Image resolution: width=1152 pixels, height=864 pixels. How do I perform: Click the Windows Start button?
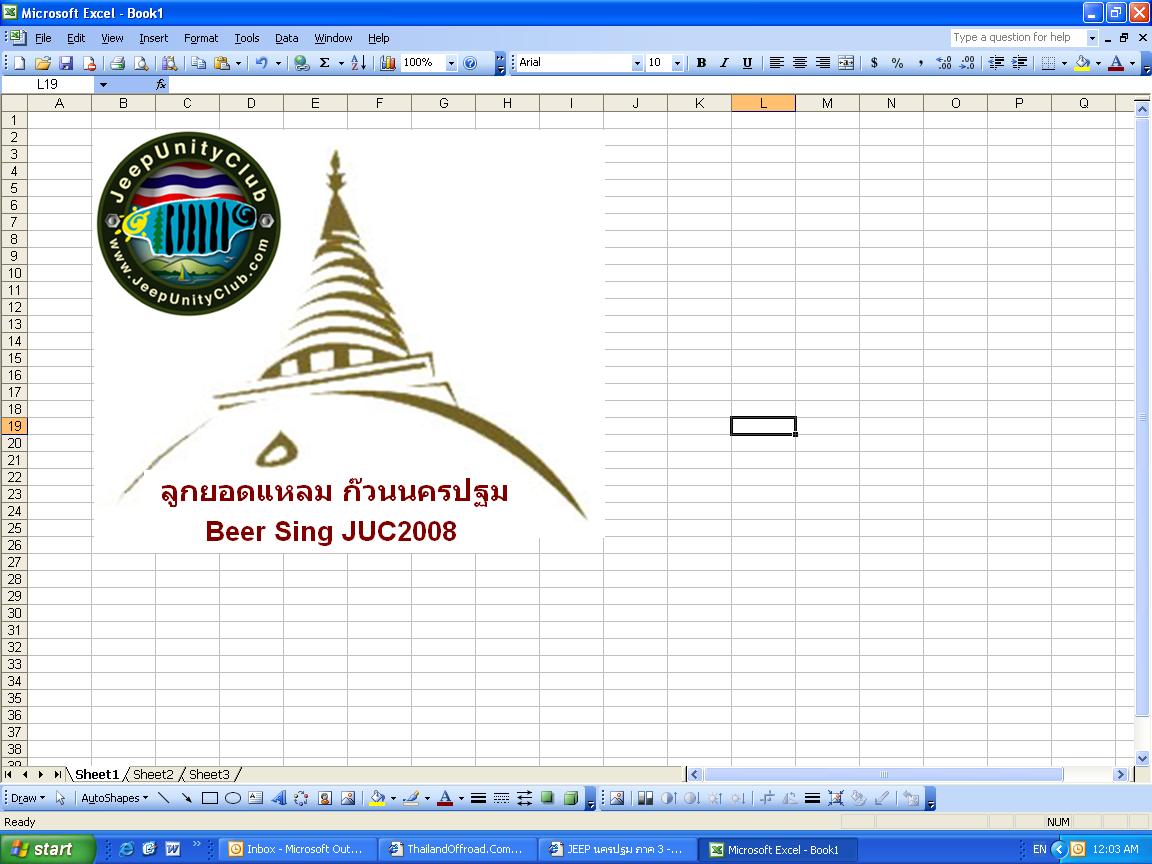pyautogui.click(x=47, y=849)
